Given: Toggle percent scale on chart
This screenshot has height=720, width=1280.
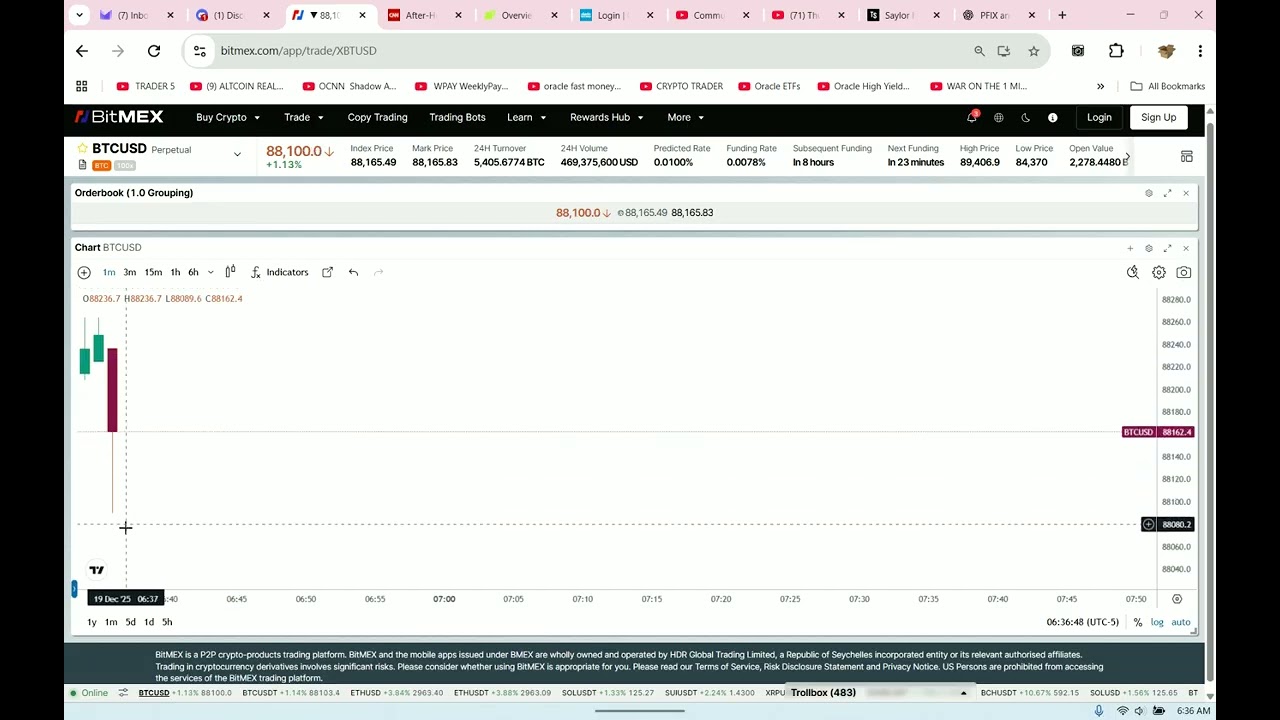Looking at the screenshot, I should click(x=1138, y=622).
